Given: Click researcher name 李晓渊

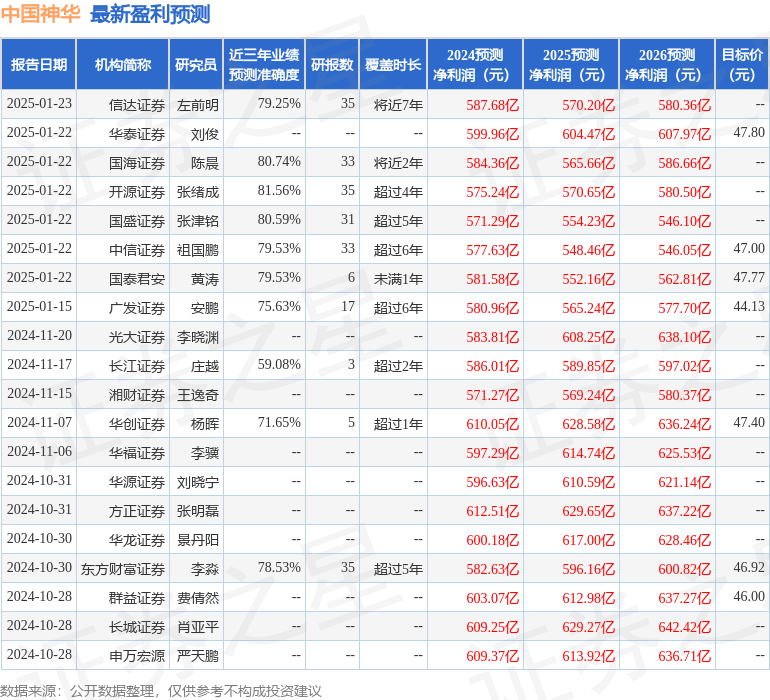Looking at the screenshot, I should click(x=198, y=336).
